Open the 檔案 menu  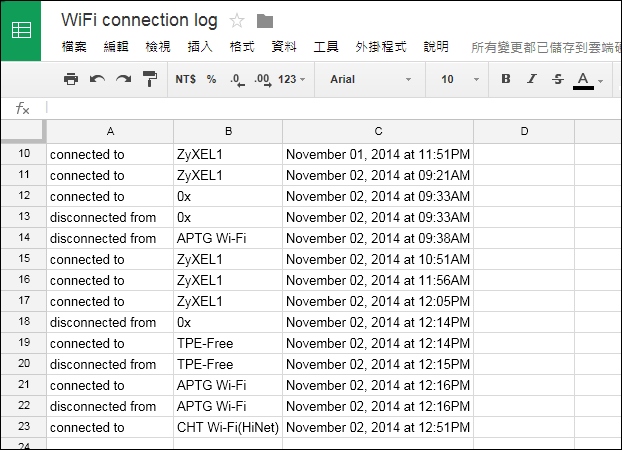click(x=74, y=47)
